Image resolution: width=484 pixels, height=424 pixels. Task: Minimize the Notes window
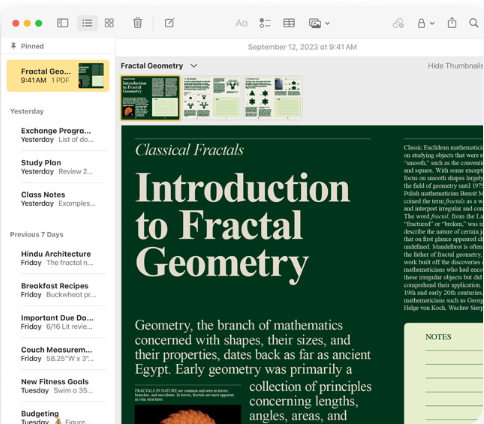(27, 23)
